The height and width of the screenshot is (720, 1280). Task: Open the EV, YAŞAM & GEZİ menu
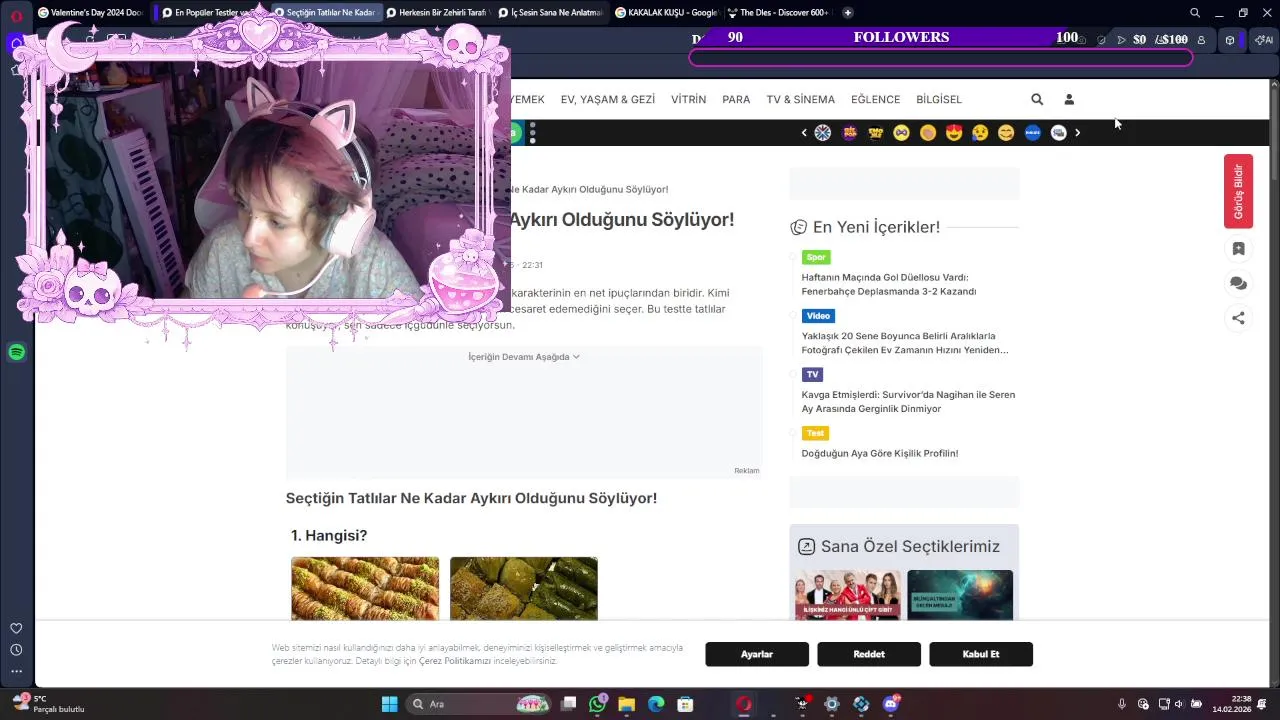pos(608,99)
